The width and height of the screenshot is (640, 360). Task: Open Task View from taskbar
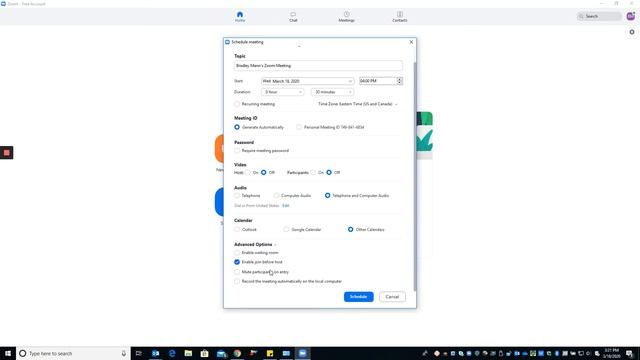click(139, 353)
